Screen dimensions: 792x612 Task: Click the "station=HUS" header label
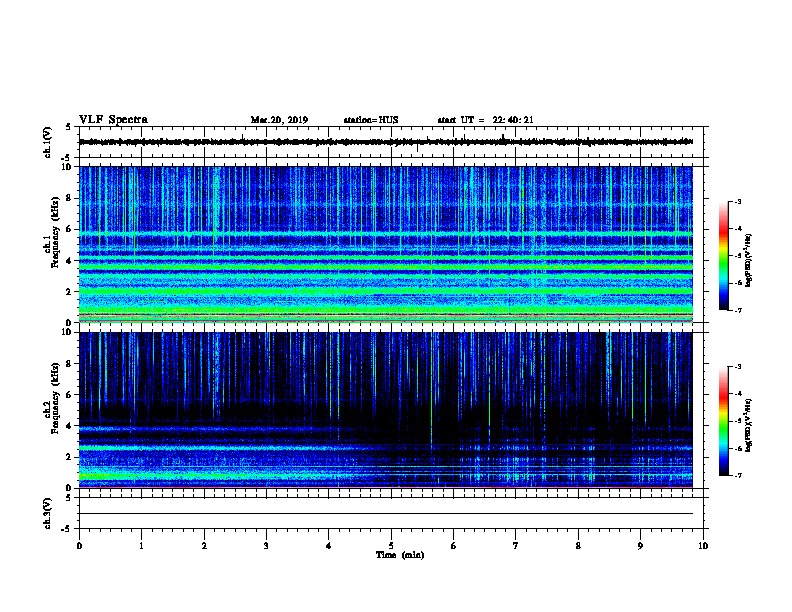[371, 120]
